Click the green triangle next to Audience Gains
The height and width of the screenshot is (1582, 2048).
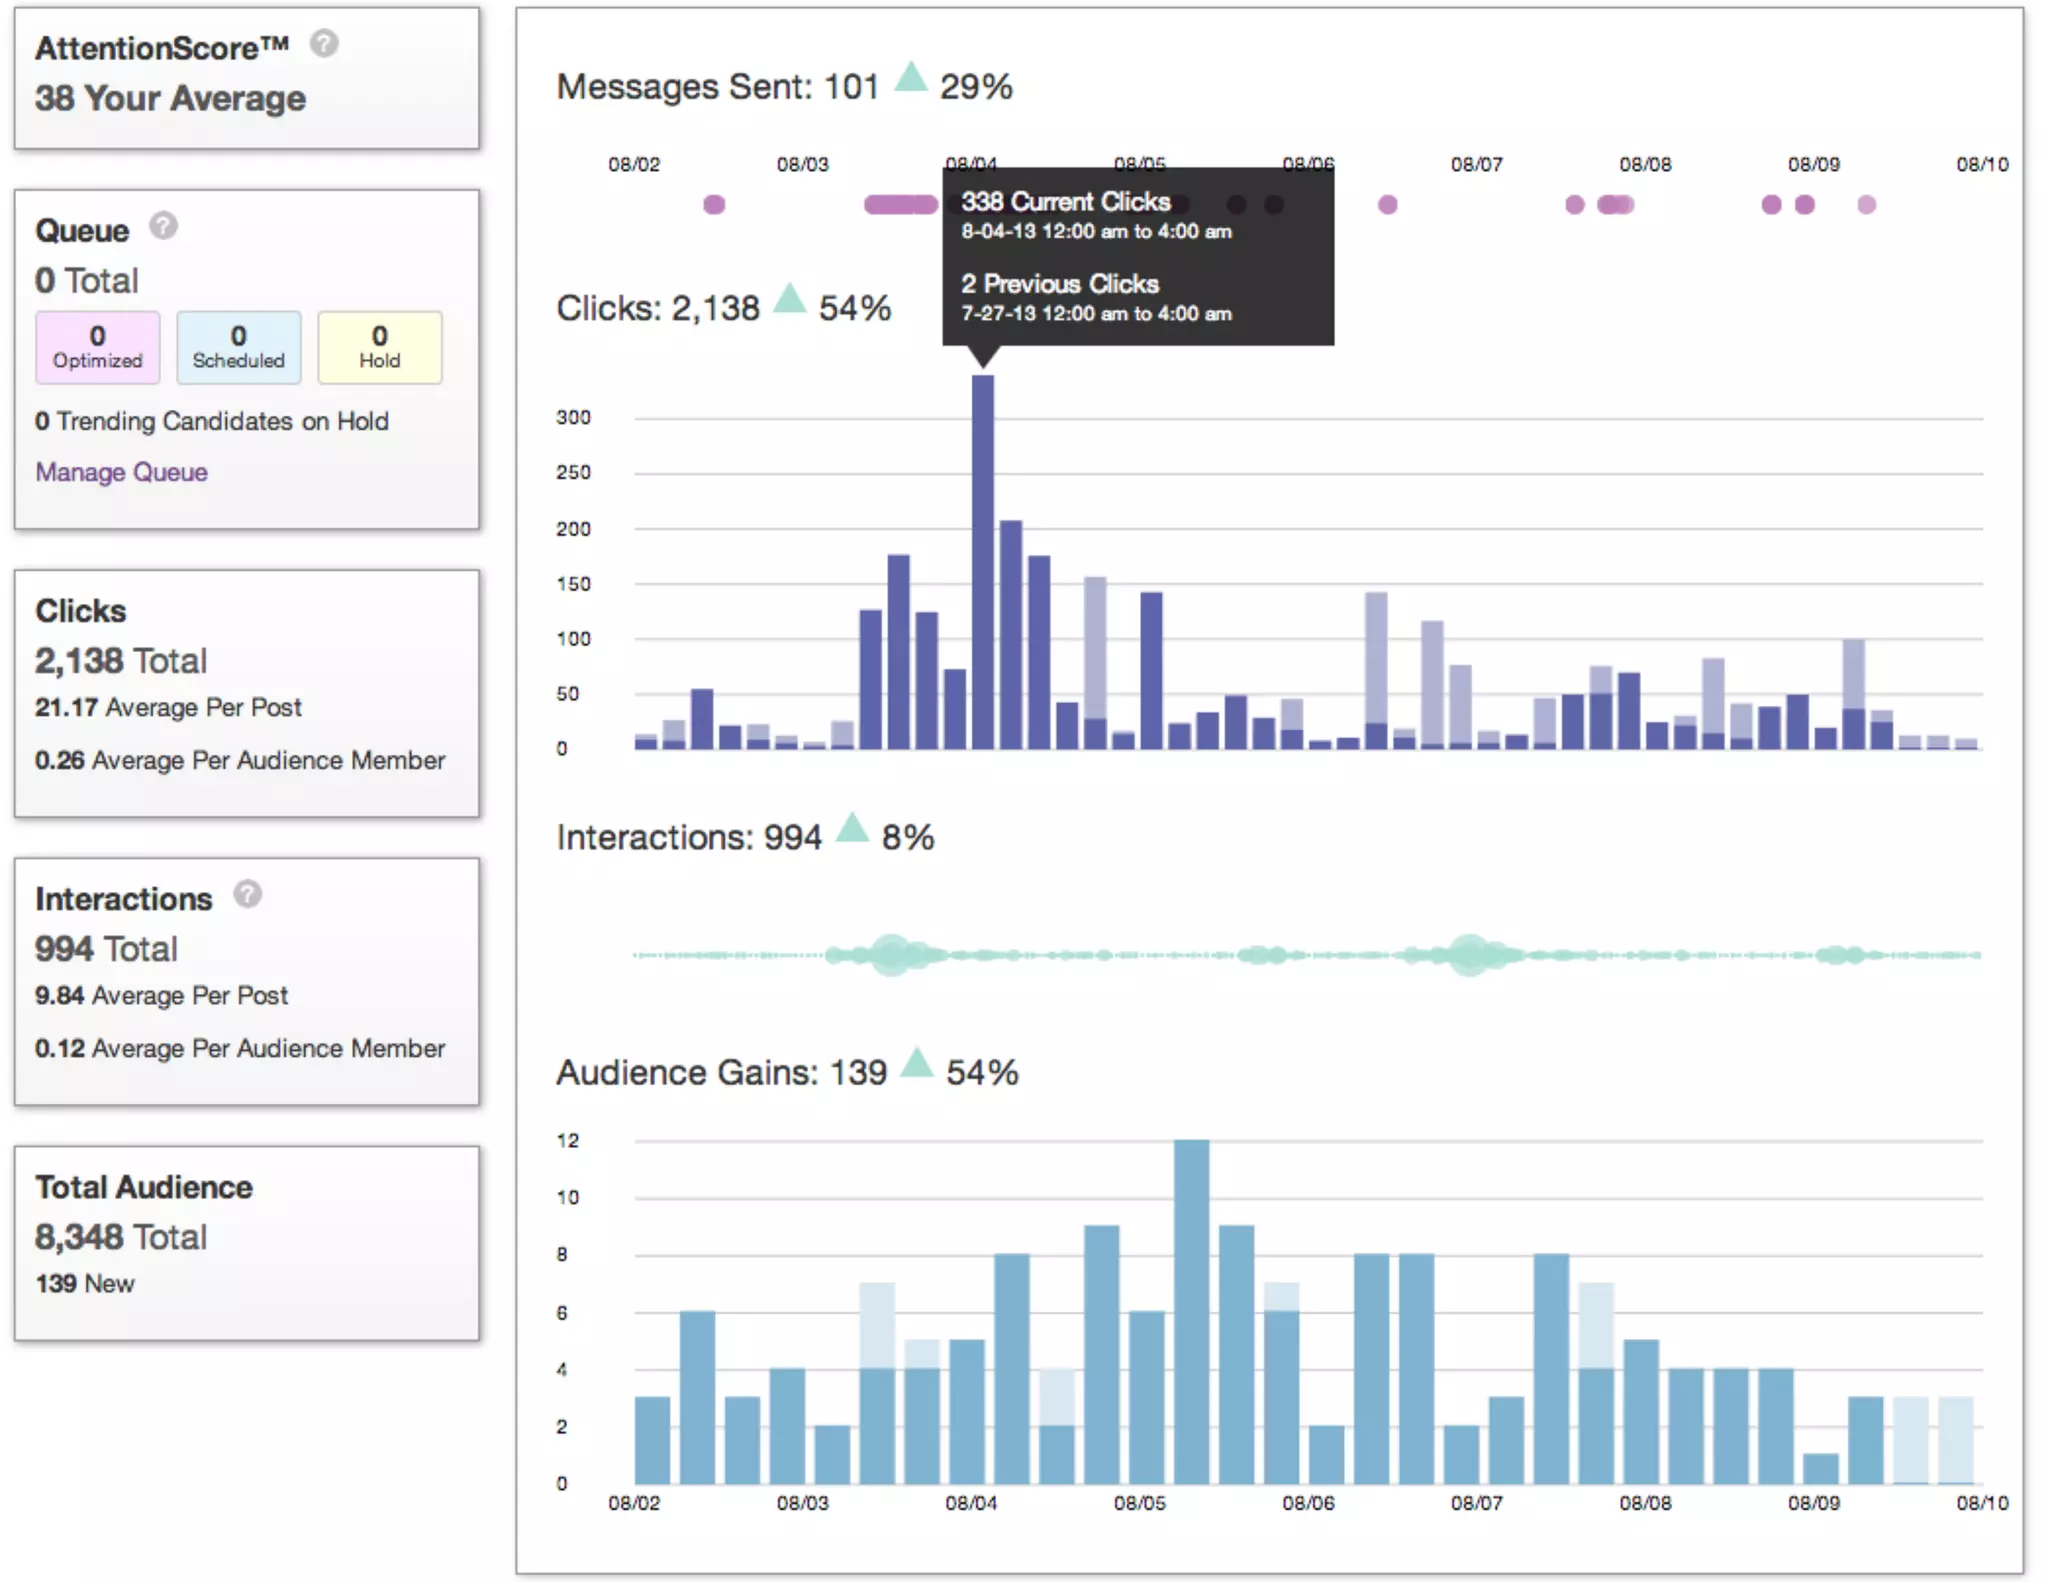tap(916, 1063)
